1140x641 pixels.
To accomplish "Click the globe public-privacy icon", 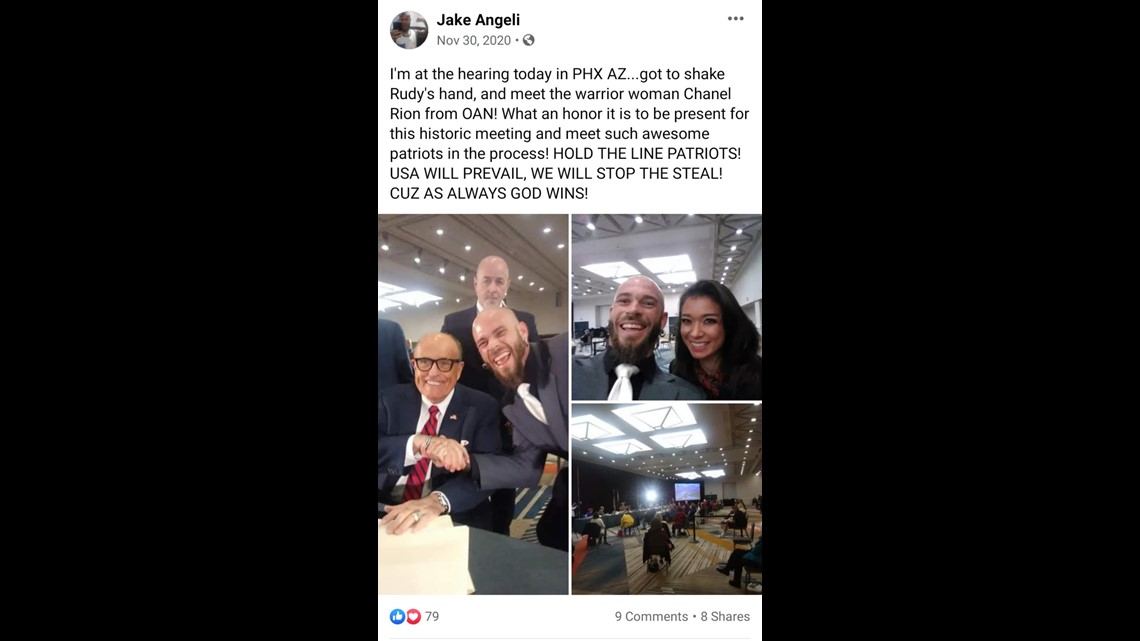I will [529, 41].
